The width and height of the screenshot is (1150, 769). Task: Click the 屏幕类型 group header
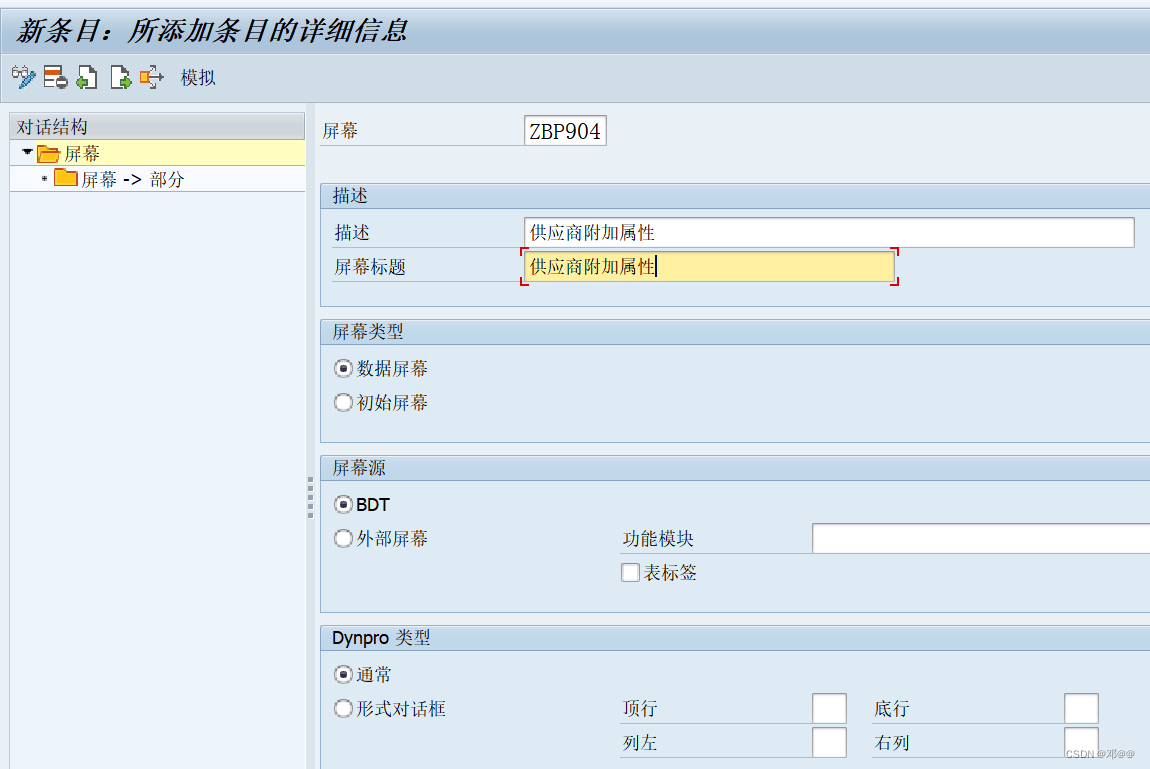[735, 332]
